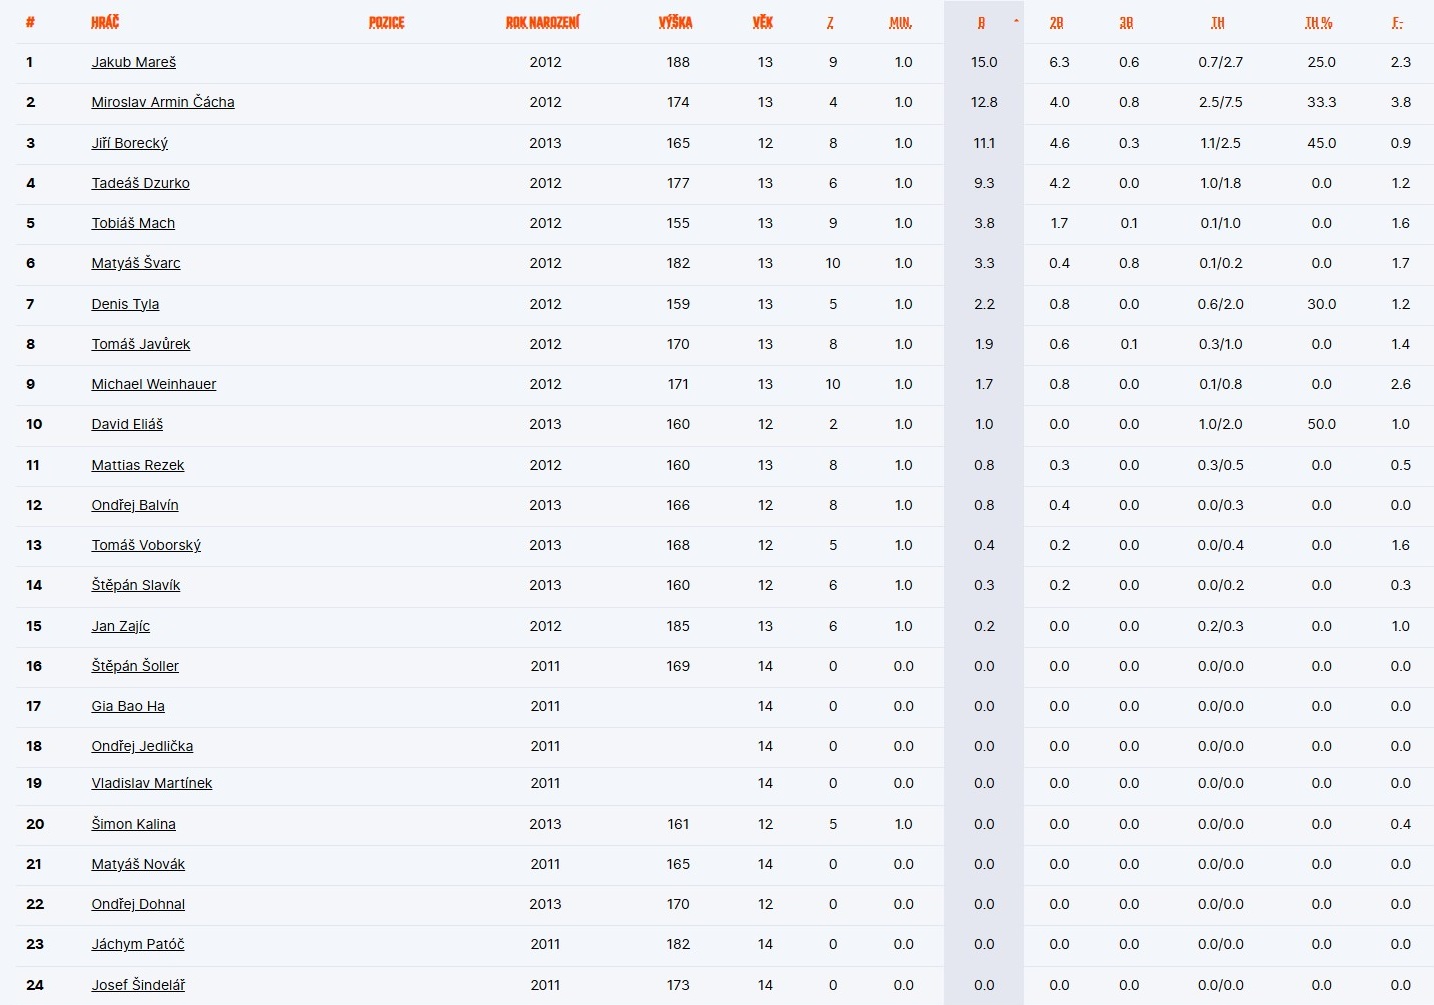Sort by VÝŠKA column header
The width and height of the screenshot is (1434, 1005).
pyautogui.click(x=675, y=22)
